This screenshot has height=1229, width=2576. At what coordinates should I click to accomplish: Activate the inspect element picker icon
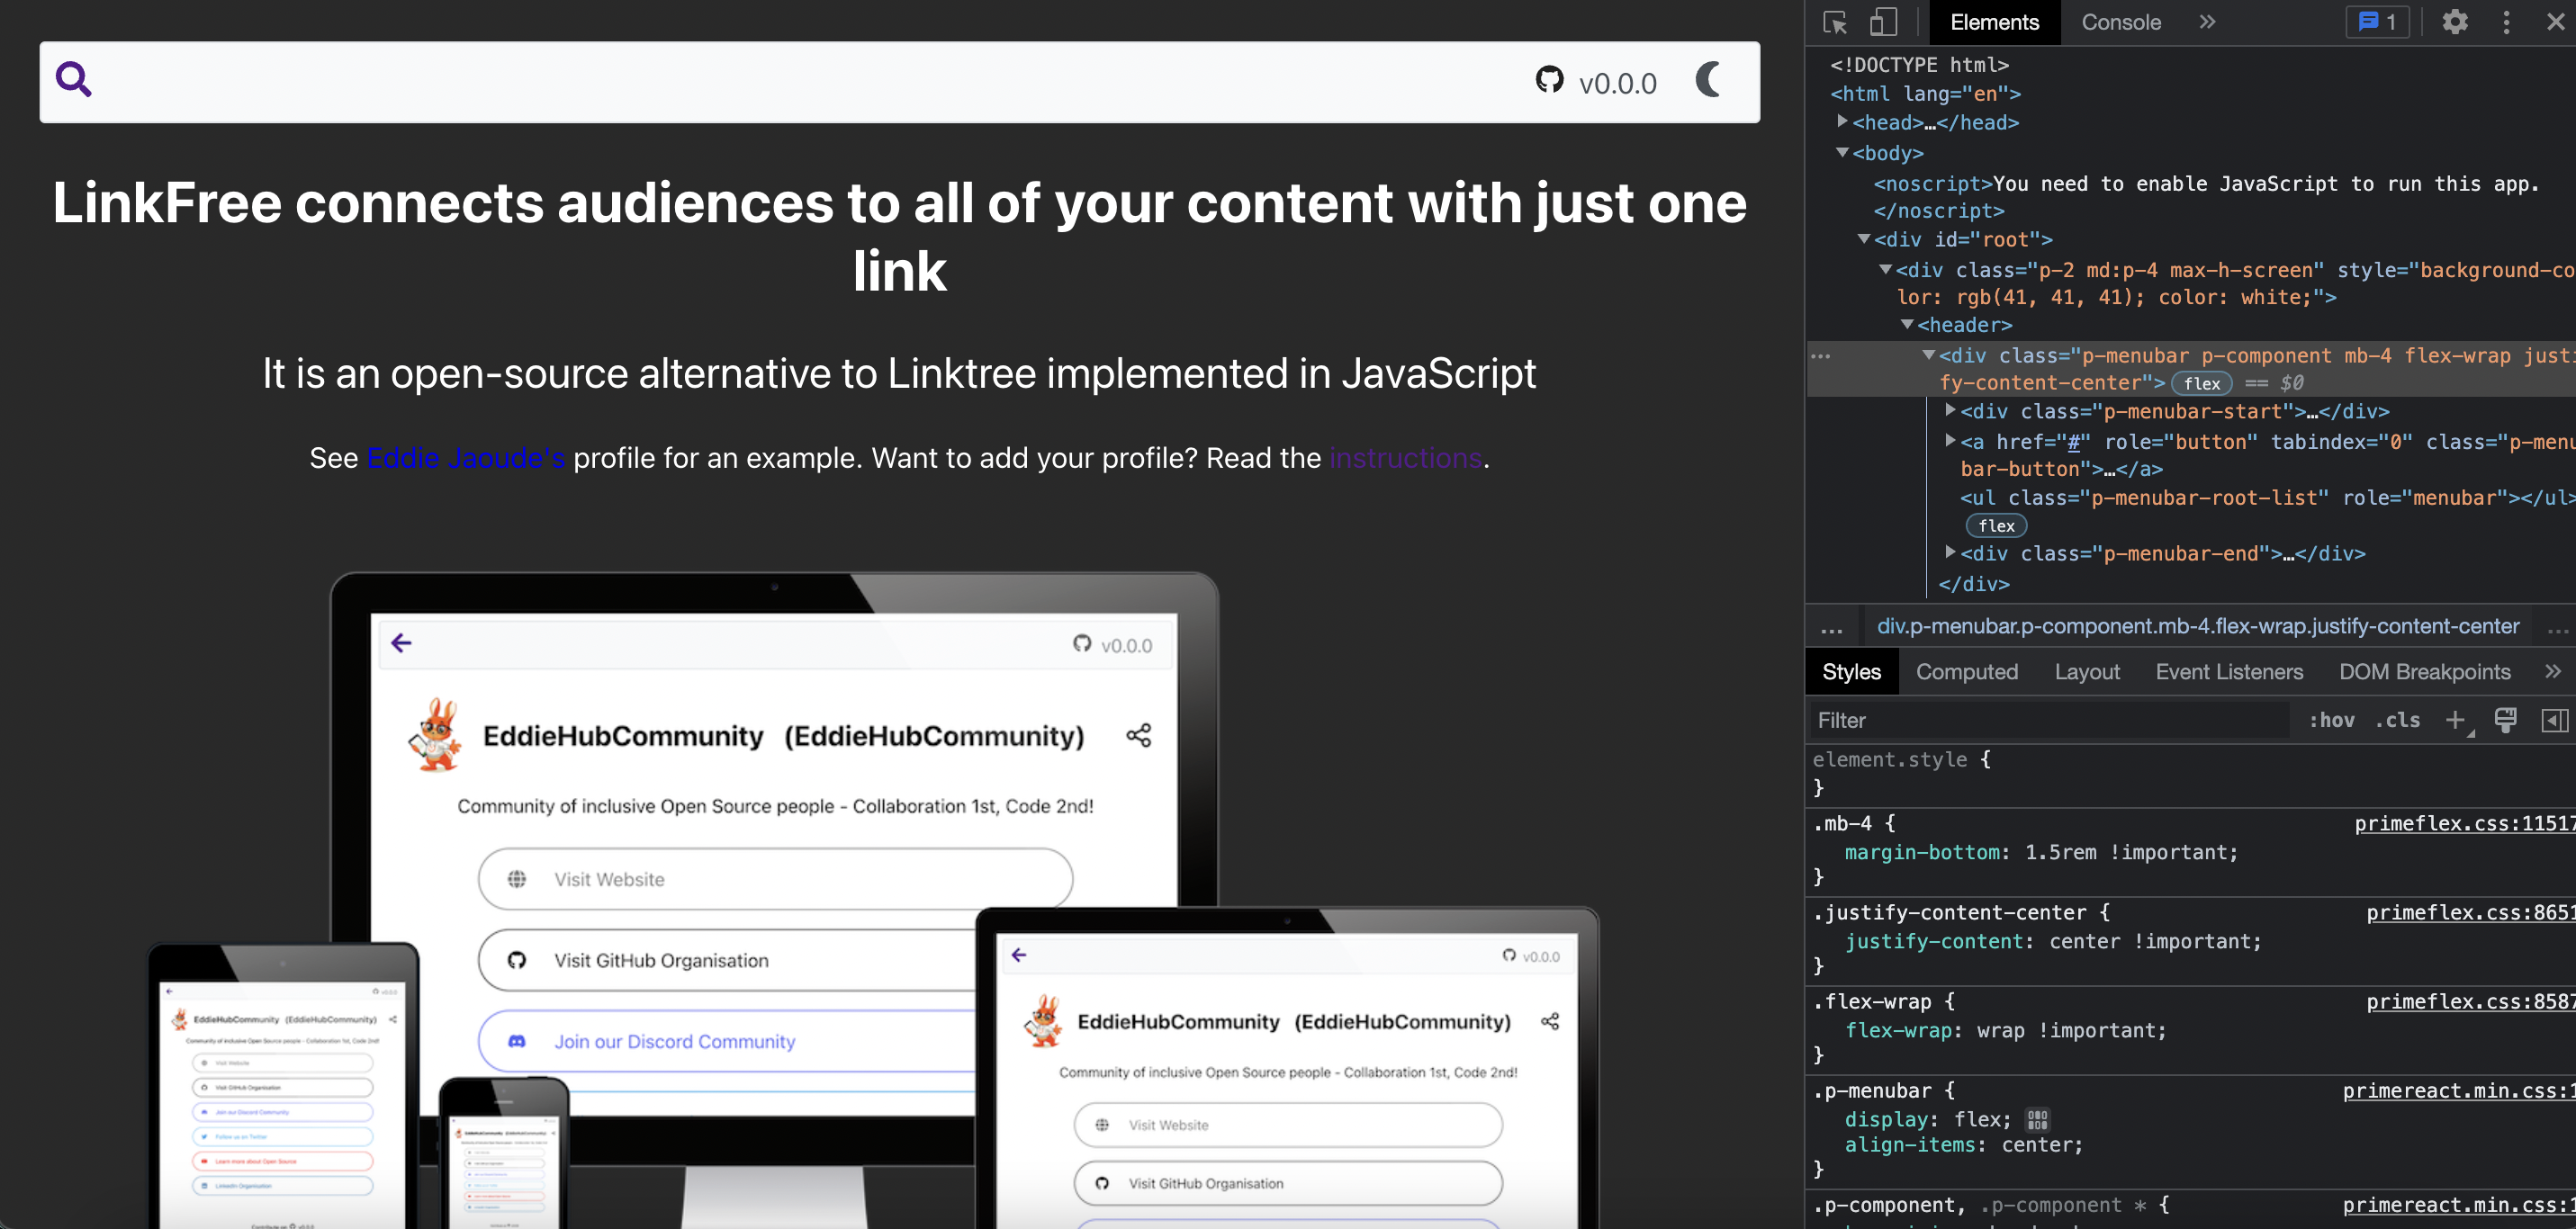(x=1834, y=22)
